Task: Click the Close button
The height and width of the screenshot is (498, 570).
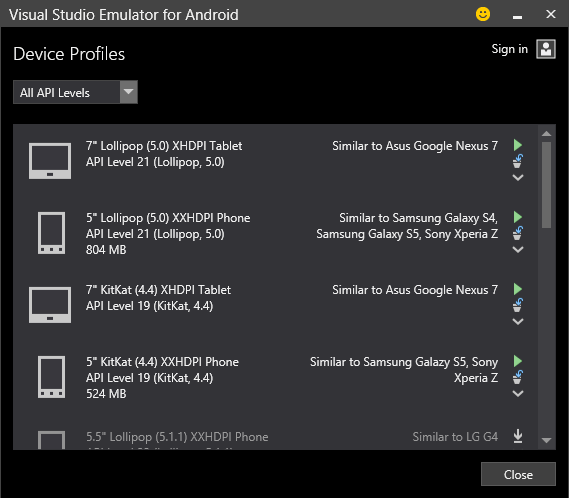Action: pos(518,474)
